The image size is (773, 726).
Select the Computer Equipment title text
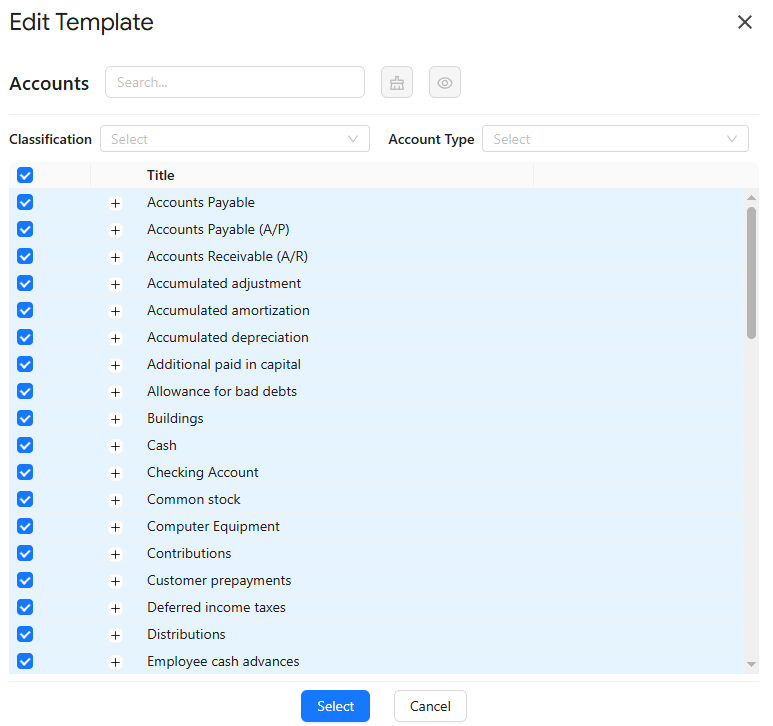pyautogui.click(x=213, y=526)
